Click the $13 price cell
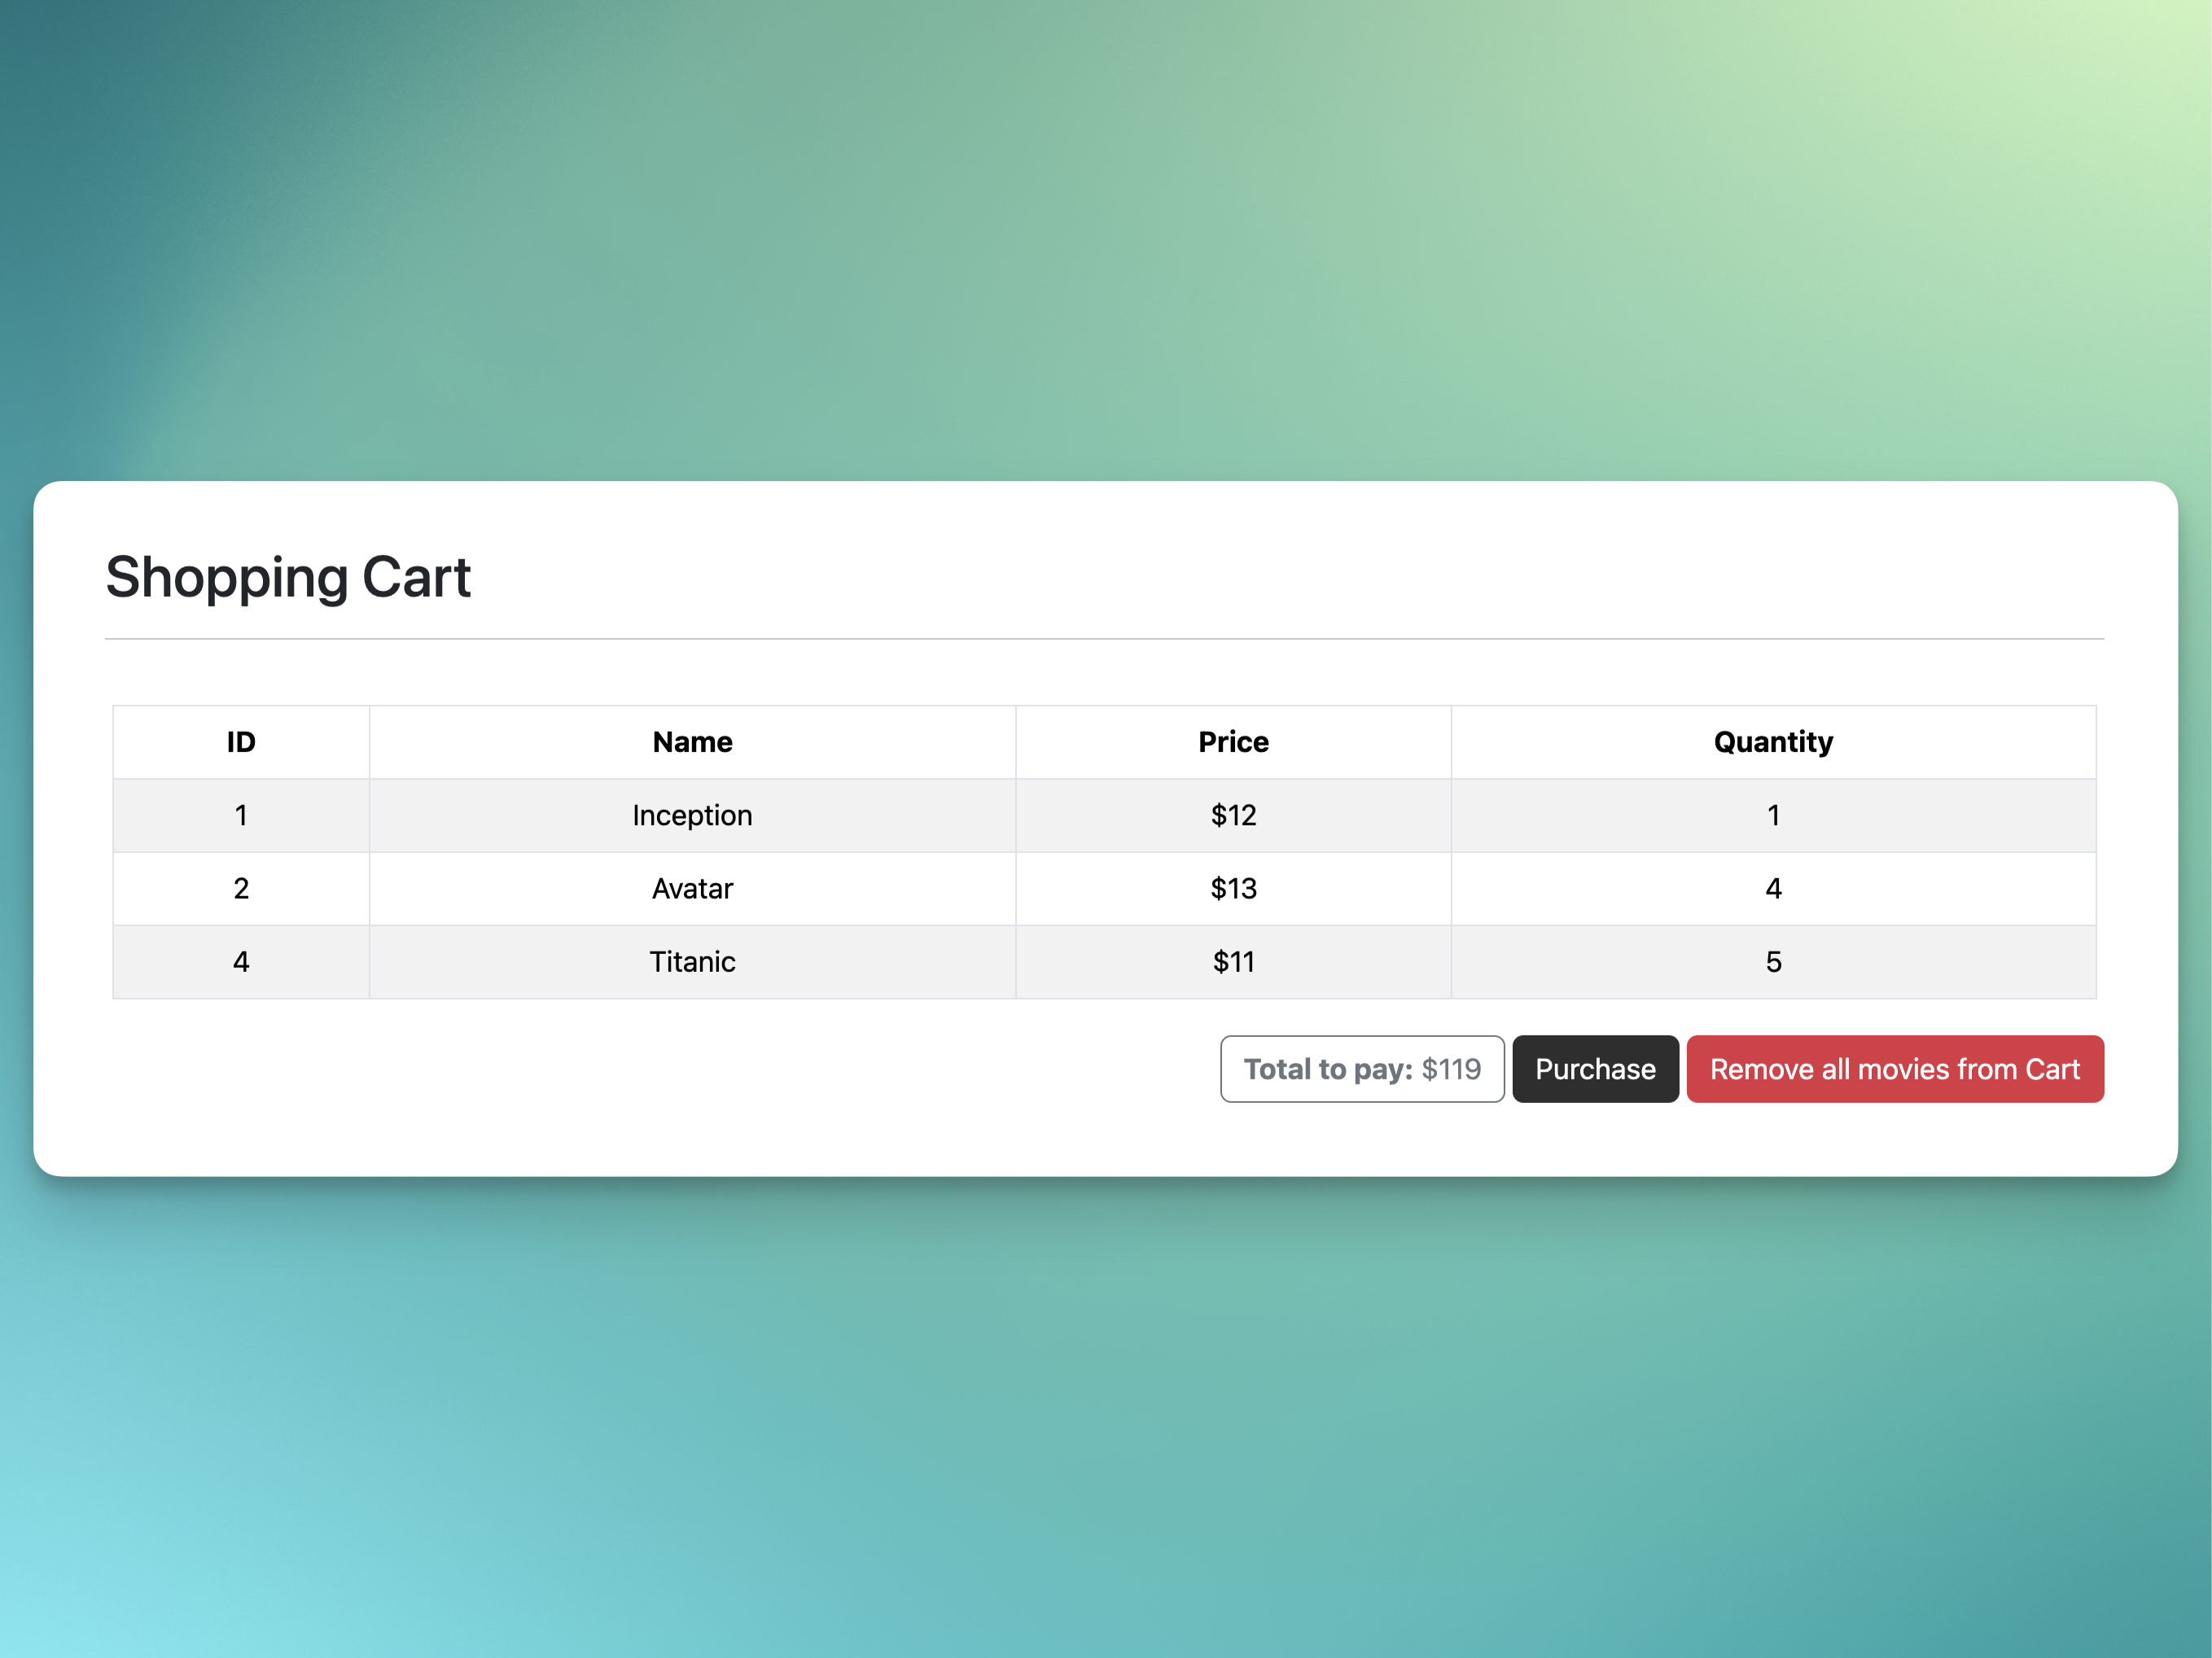Viewport: 2212px width, 1658px height. 1232,888
